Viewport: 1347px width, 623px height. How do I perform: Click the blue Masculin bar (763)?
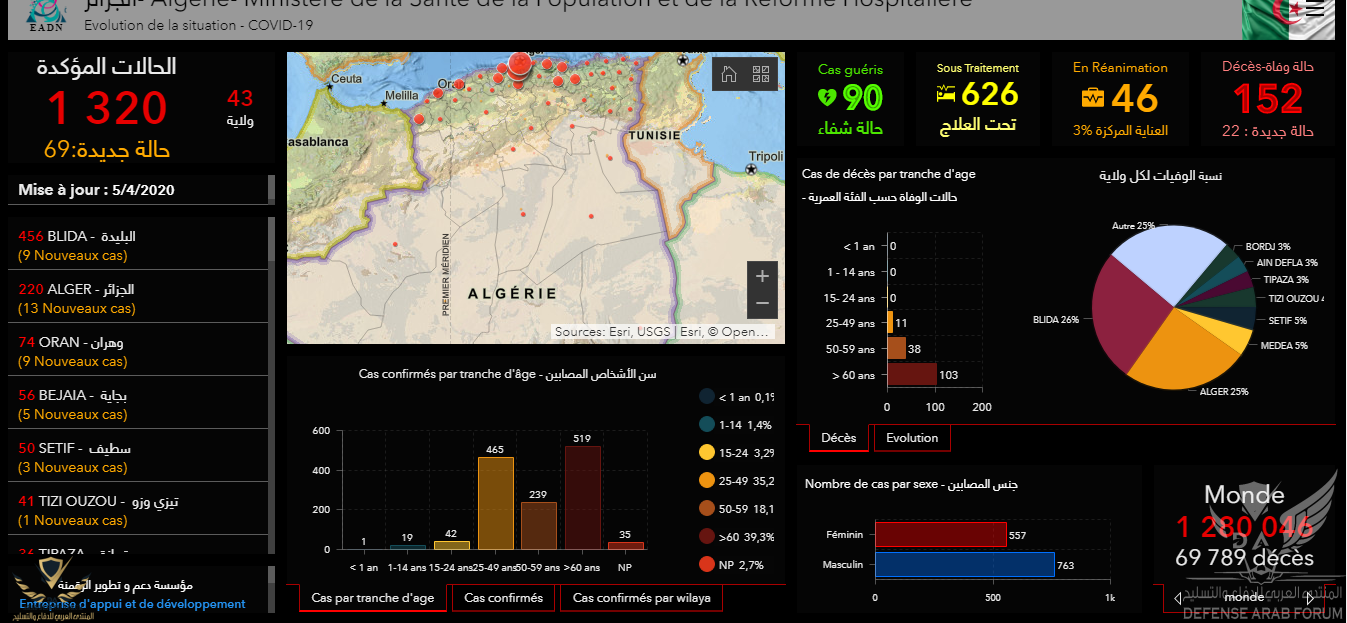click(x=965, y=565)
